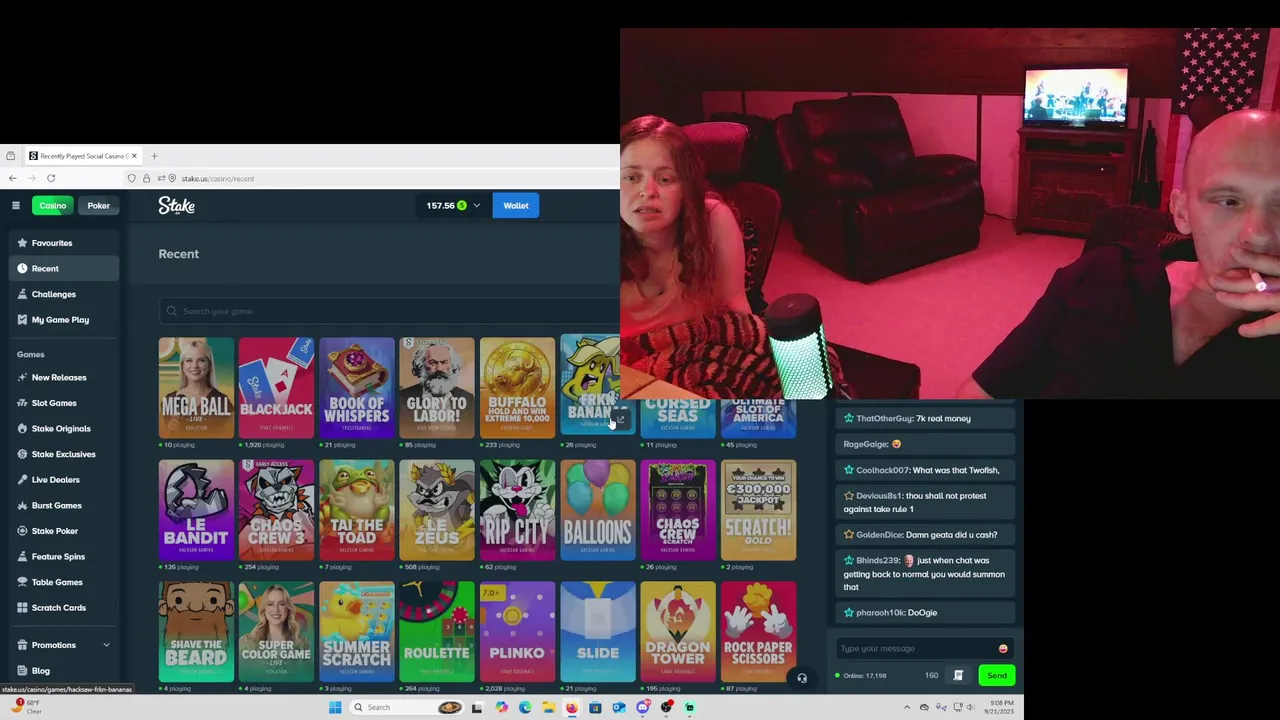Click the New Releases sidebar icon
The width and height of the screenshot is (1280, 720).
[22, 378]
